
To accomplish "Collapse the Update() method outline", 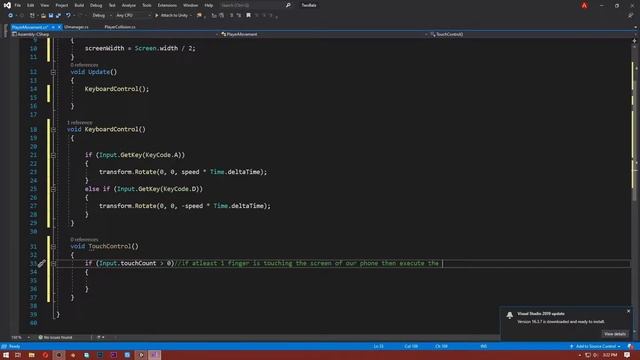I will point(53,72).
